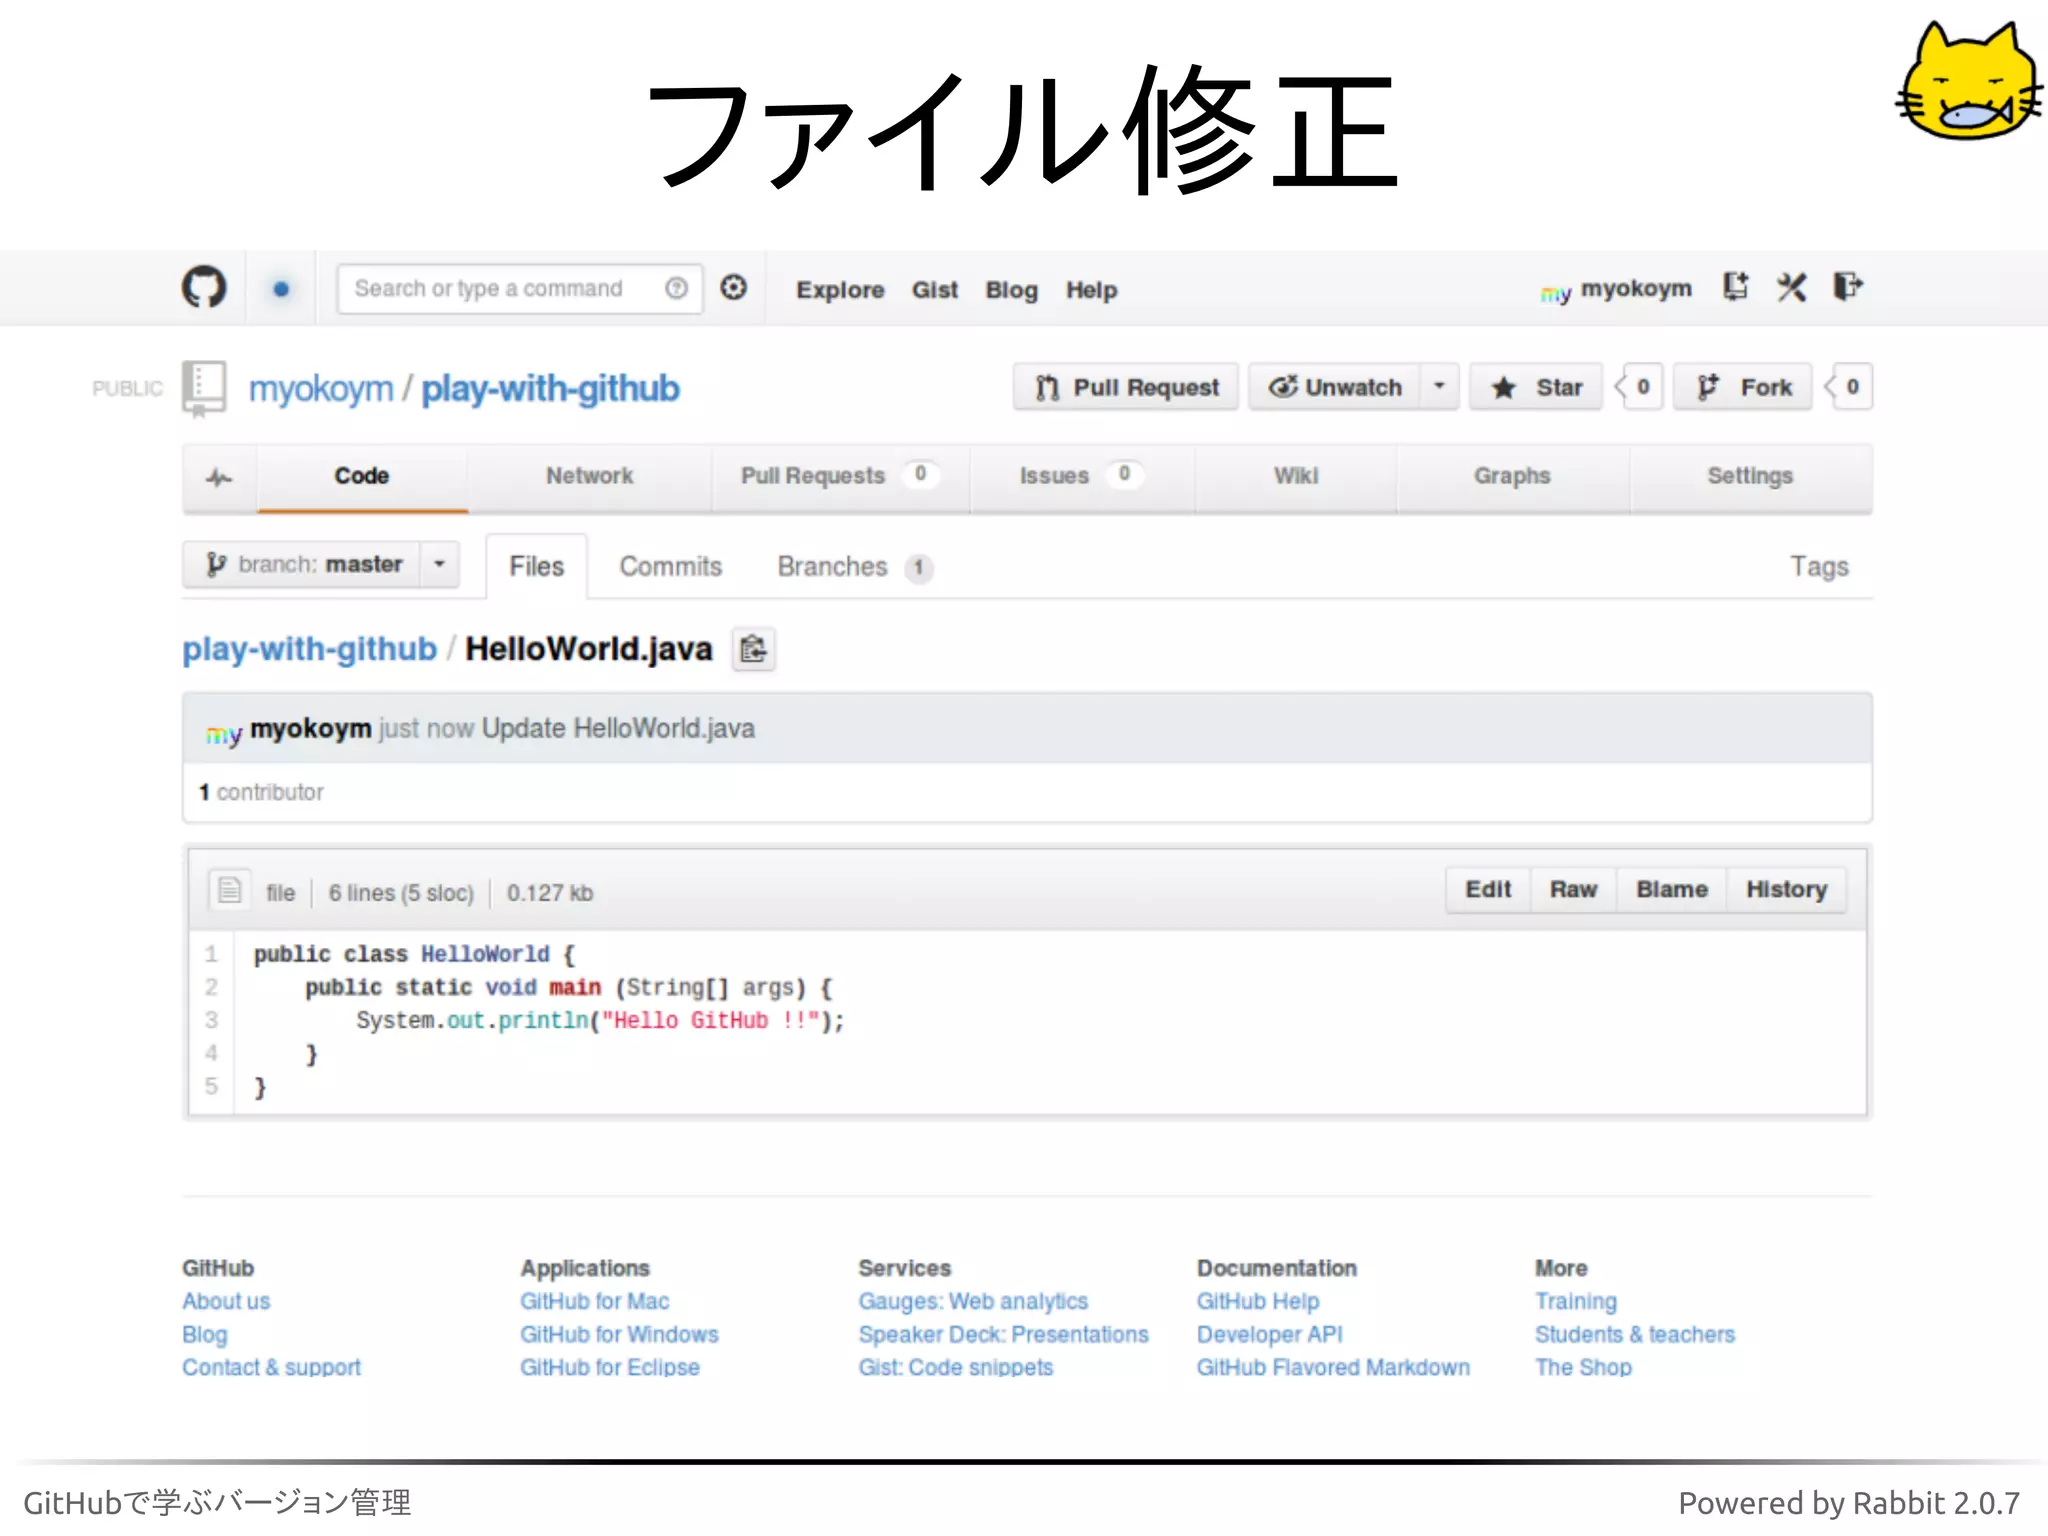Screen dimensions: 2048x1536
Task: Switch to the Code tab
Action: pos(362,476)
